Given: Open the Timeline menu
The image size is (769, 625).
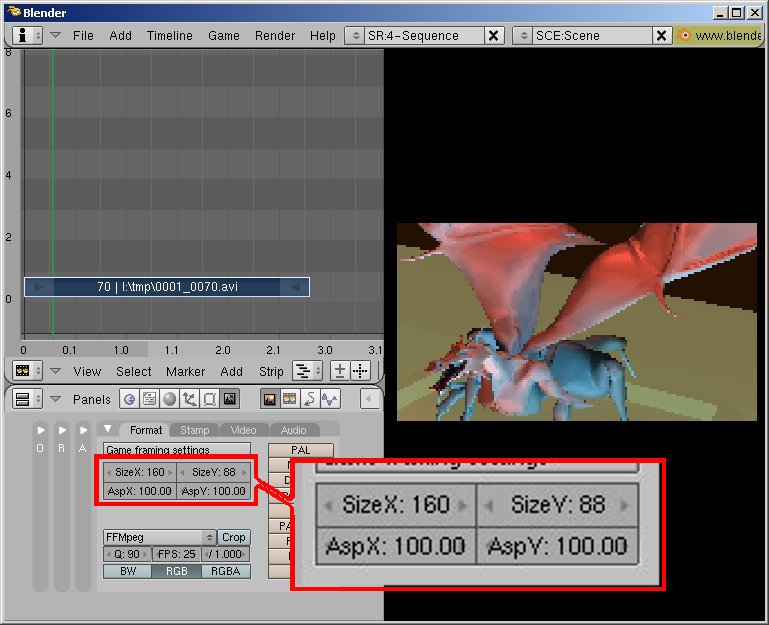Looking at the screenshot, I should pyautogui.click(x=170, y=35).
